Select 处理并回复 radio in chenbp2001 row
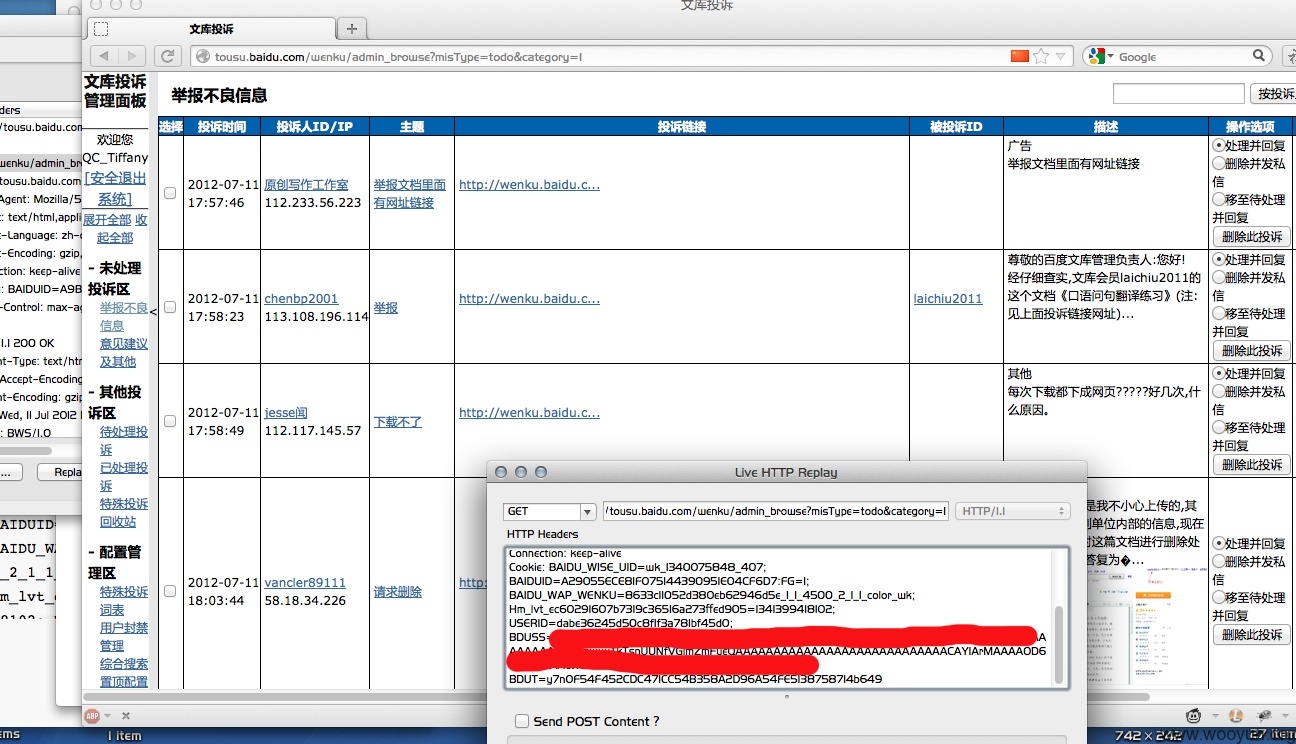Screen dimensions: 1296x744 click(x=1218, y=259)
